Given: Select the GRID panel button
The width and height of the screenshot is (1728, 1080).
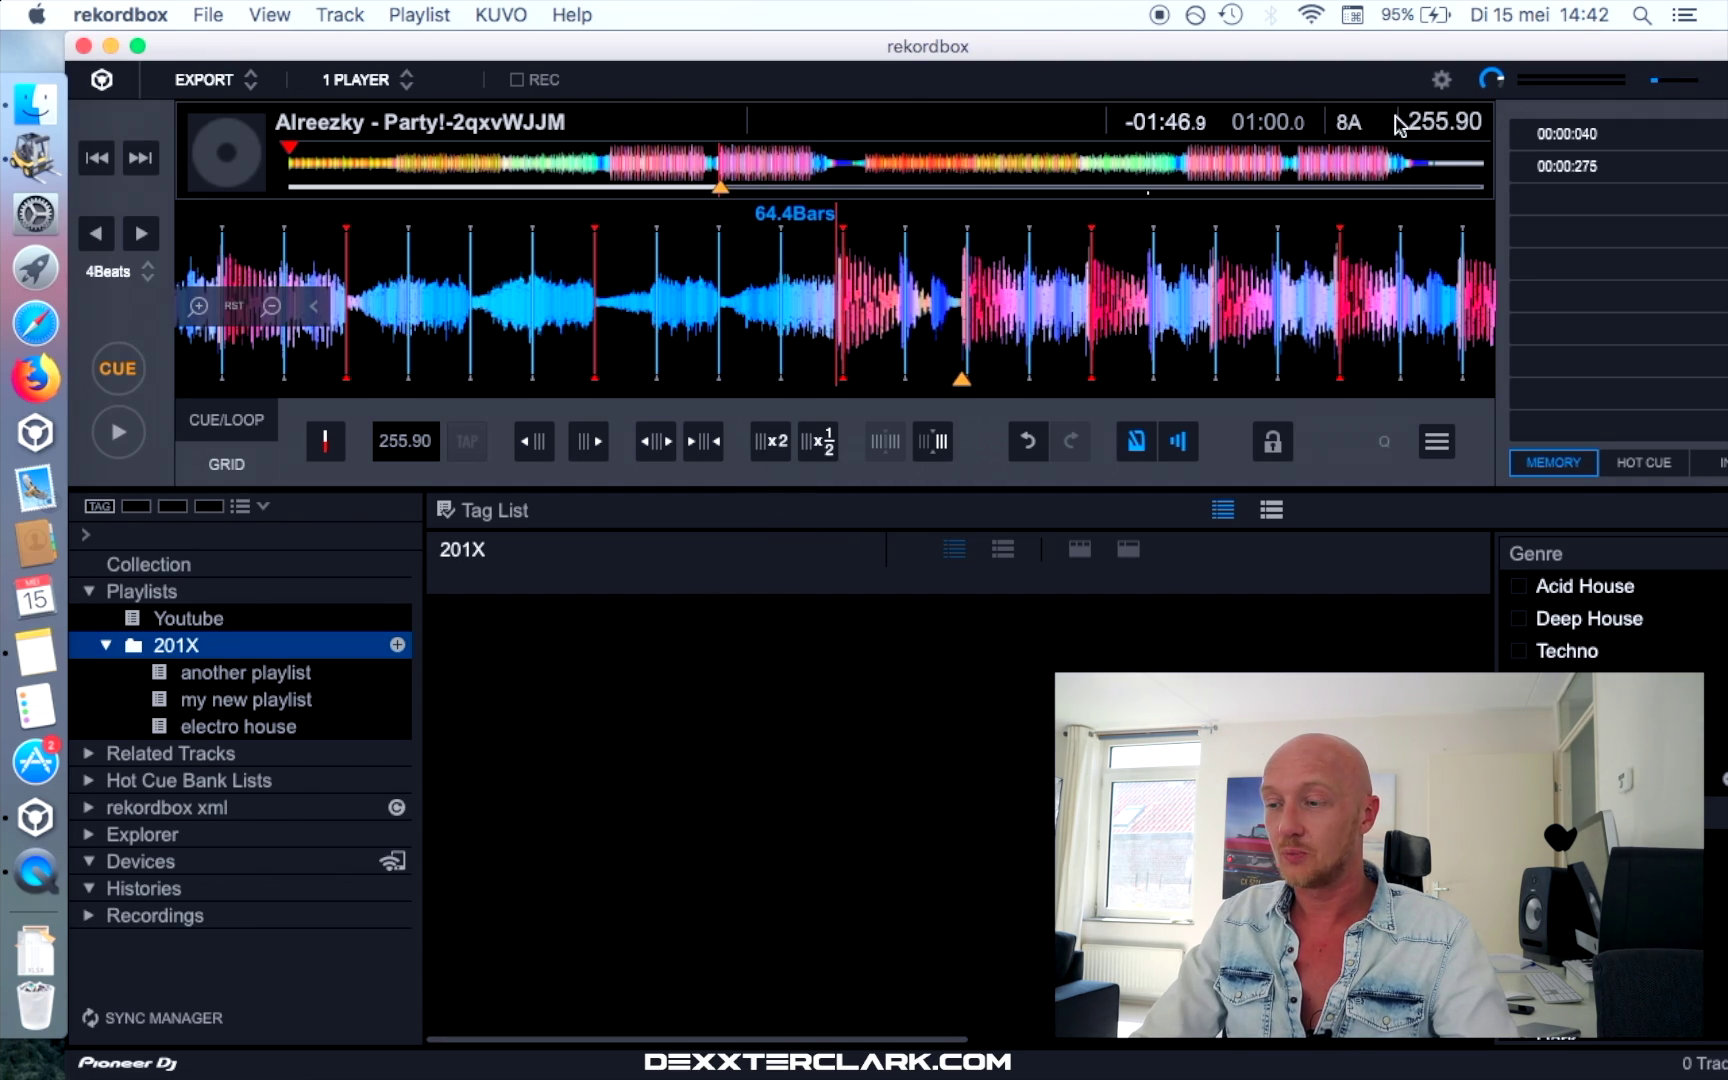Looking at the screenshot, I should [226, 464].
